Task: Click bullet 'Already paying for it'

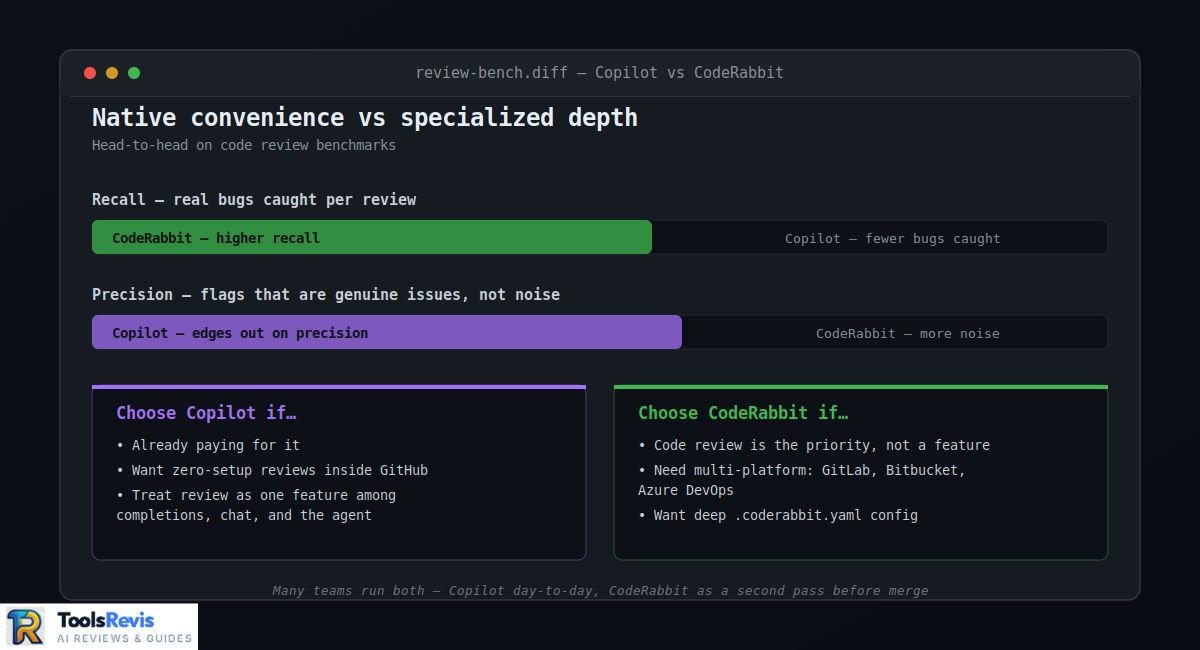Action: point(208,445)
